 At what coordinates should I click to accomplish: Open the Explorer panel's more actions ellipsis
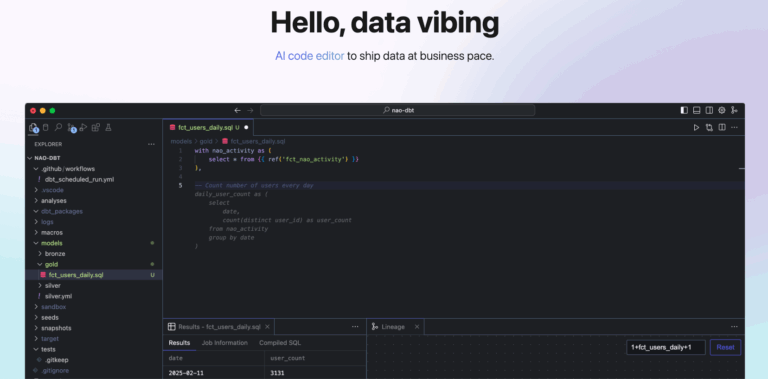(151, 144)
